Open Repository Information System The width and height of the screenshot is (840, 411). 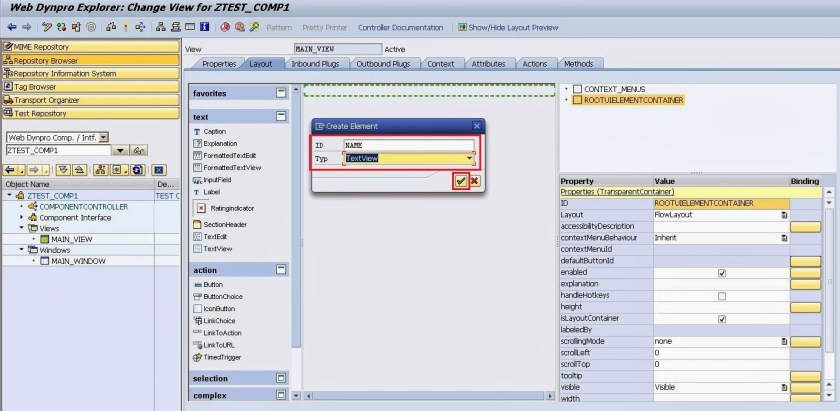tap(91, 73)
